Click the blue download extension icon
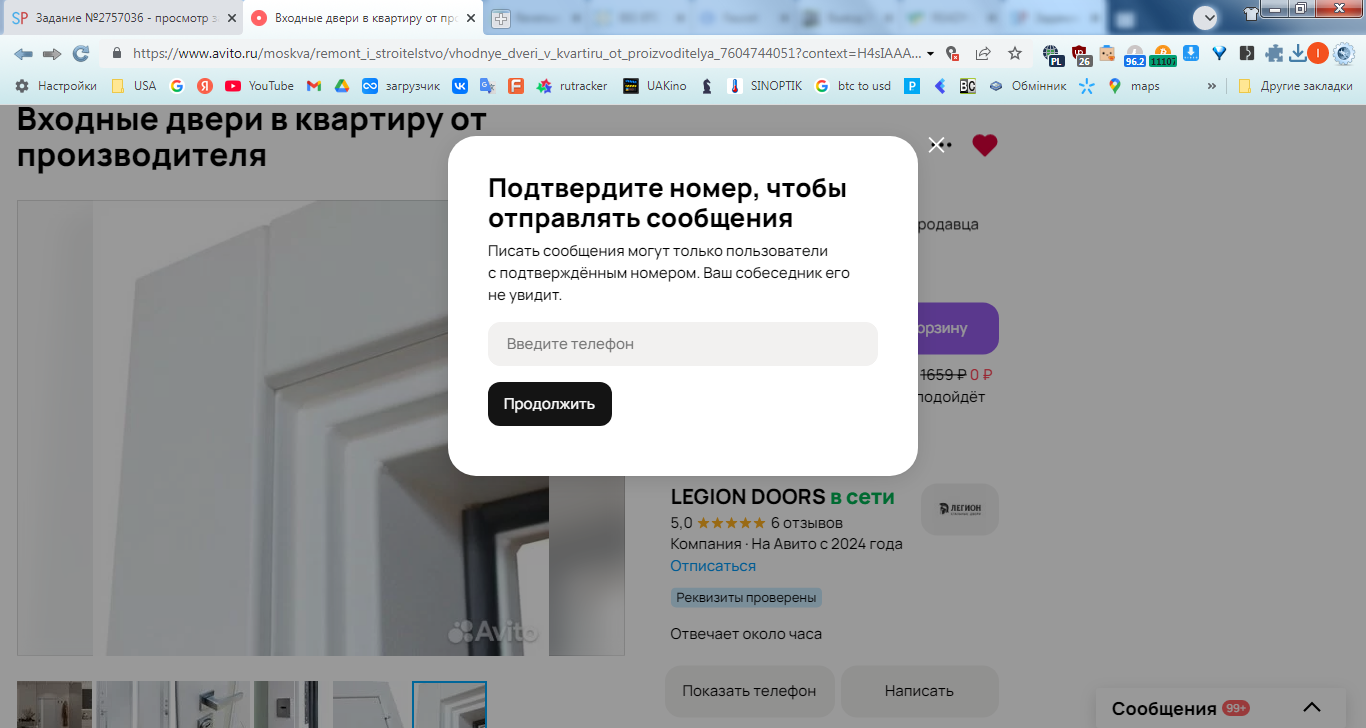 pos(1192,54)
